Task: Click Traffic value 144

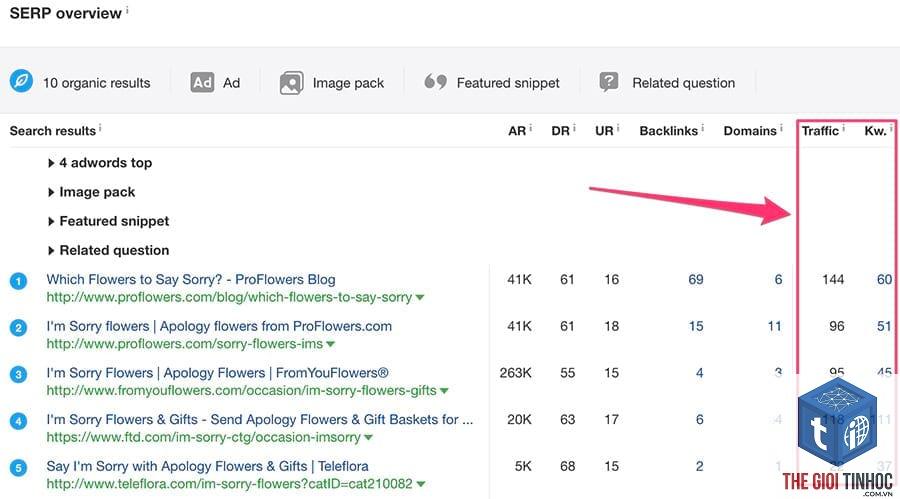Action: coord(833,280)
